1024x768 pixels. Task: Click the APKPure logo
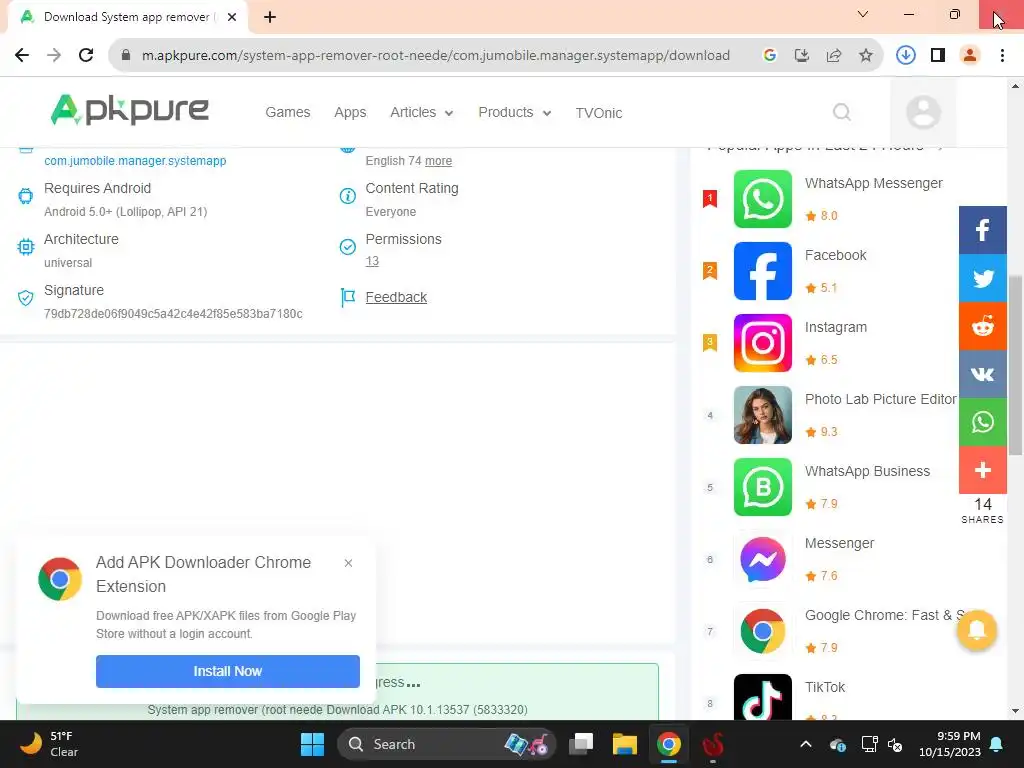pyautogui.click(x=129, y=110)
